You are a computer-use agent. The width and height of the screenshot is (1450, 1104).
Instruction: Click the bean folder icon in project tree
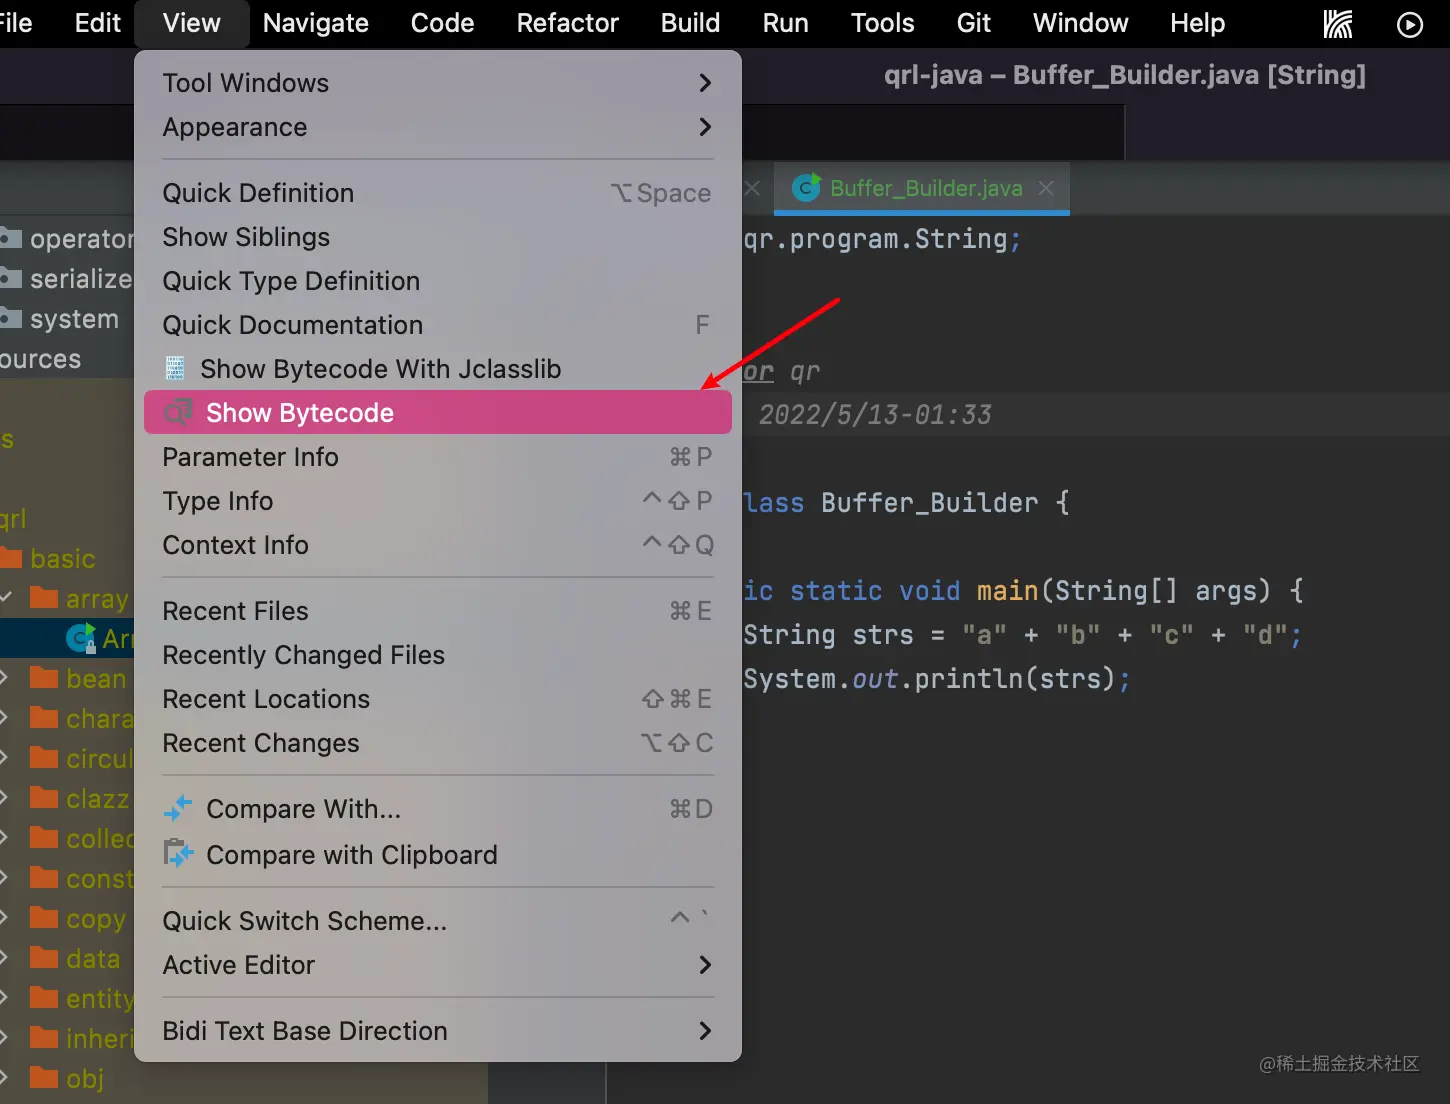[x=44, y=678]
